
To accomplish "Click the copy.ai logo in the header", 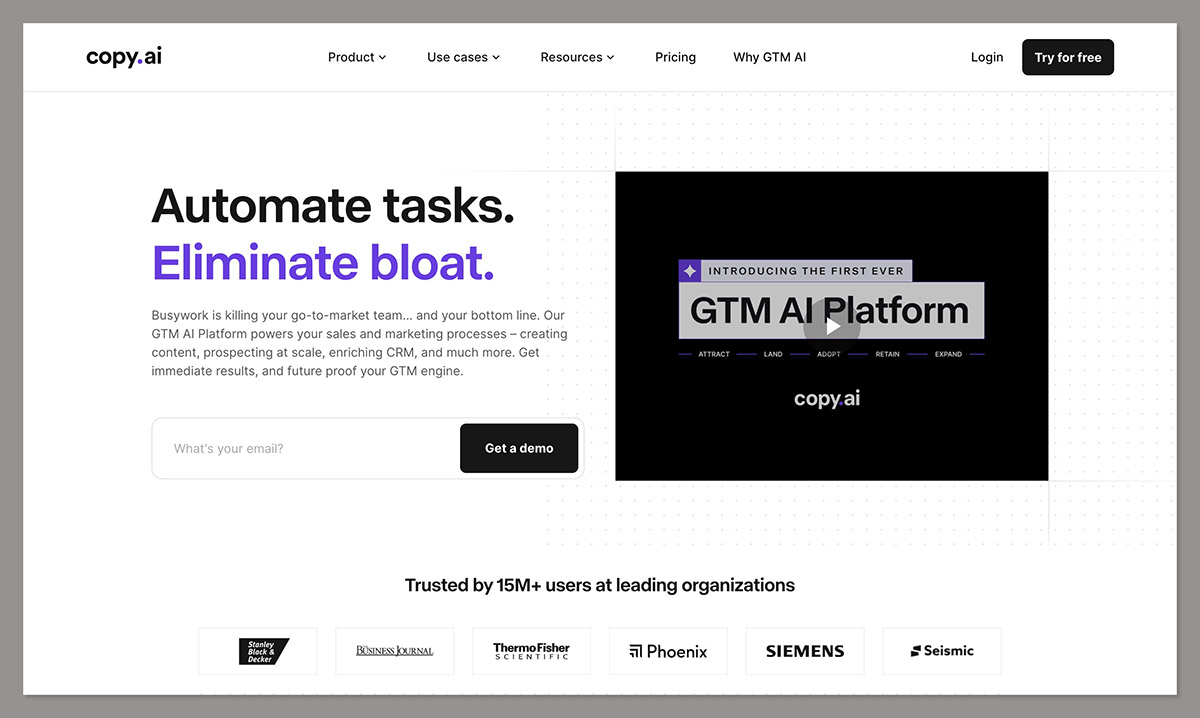I will [x=123, y=57].
